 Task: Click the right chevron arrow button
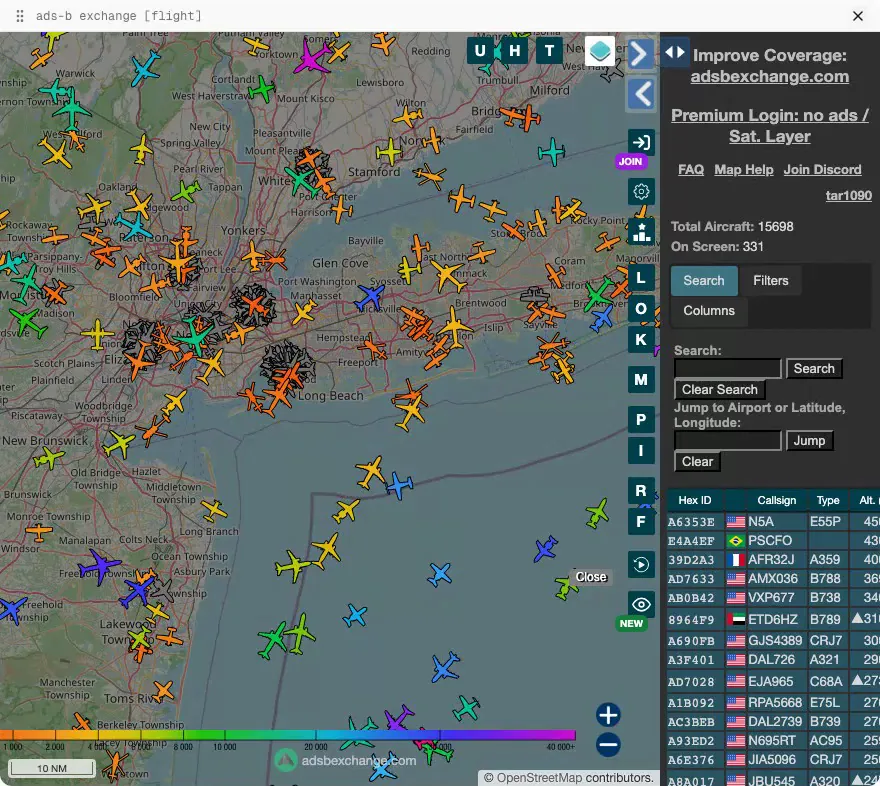point(640,54)
